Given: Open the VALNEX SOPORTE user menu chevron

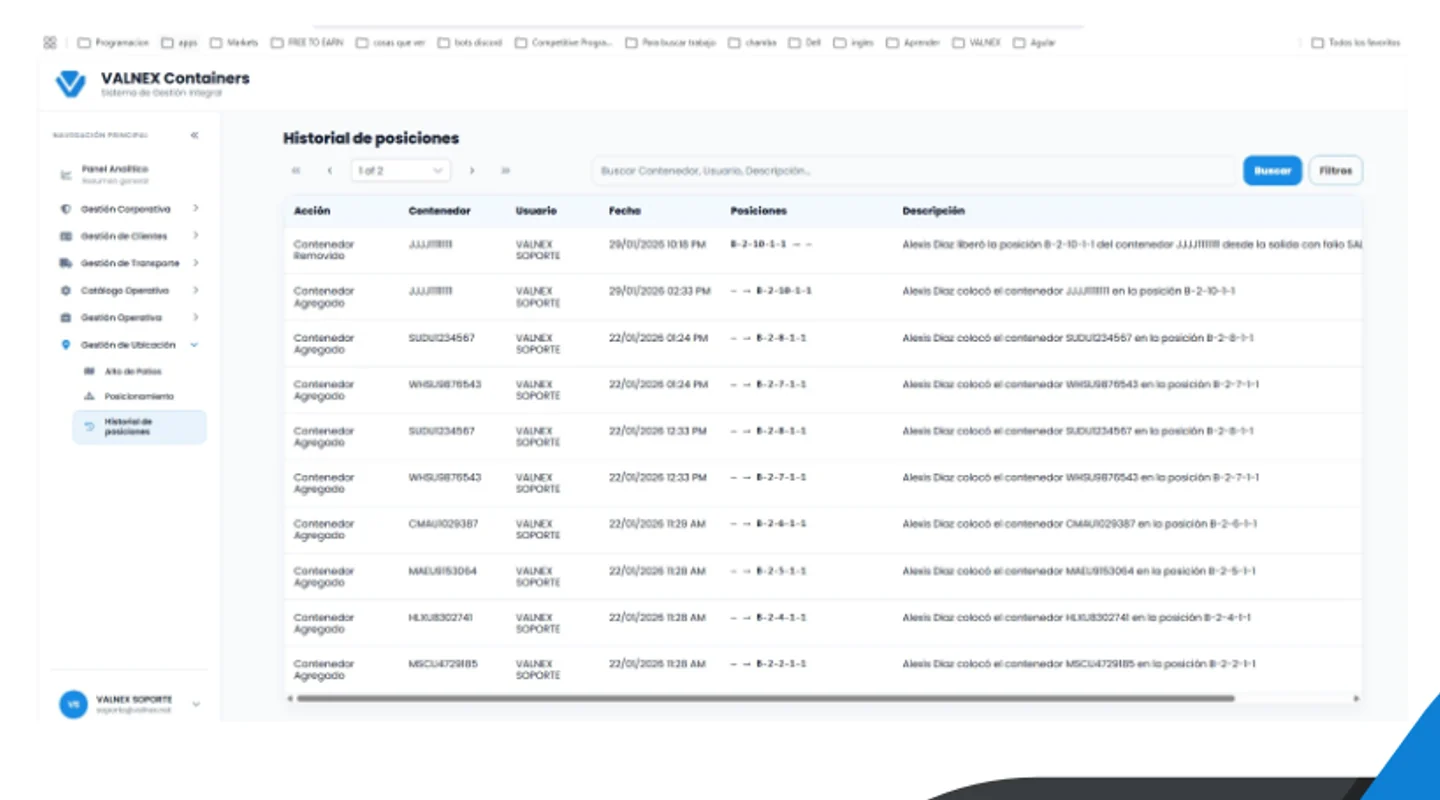Looking at the screenshot, I should coord(196,704).
